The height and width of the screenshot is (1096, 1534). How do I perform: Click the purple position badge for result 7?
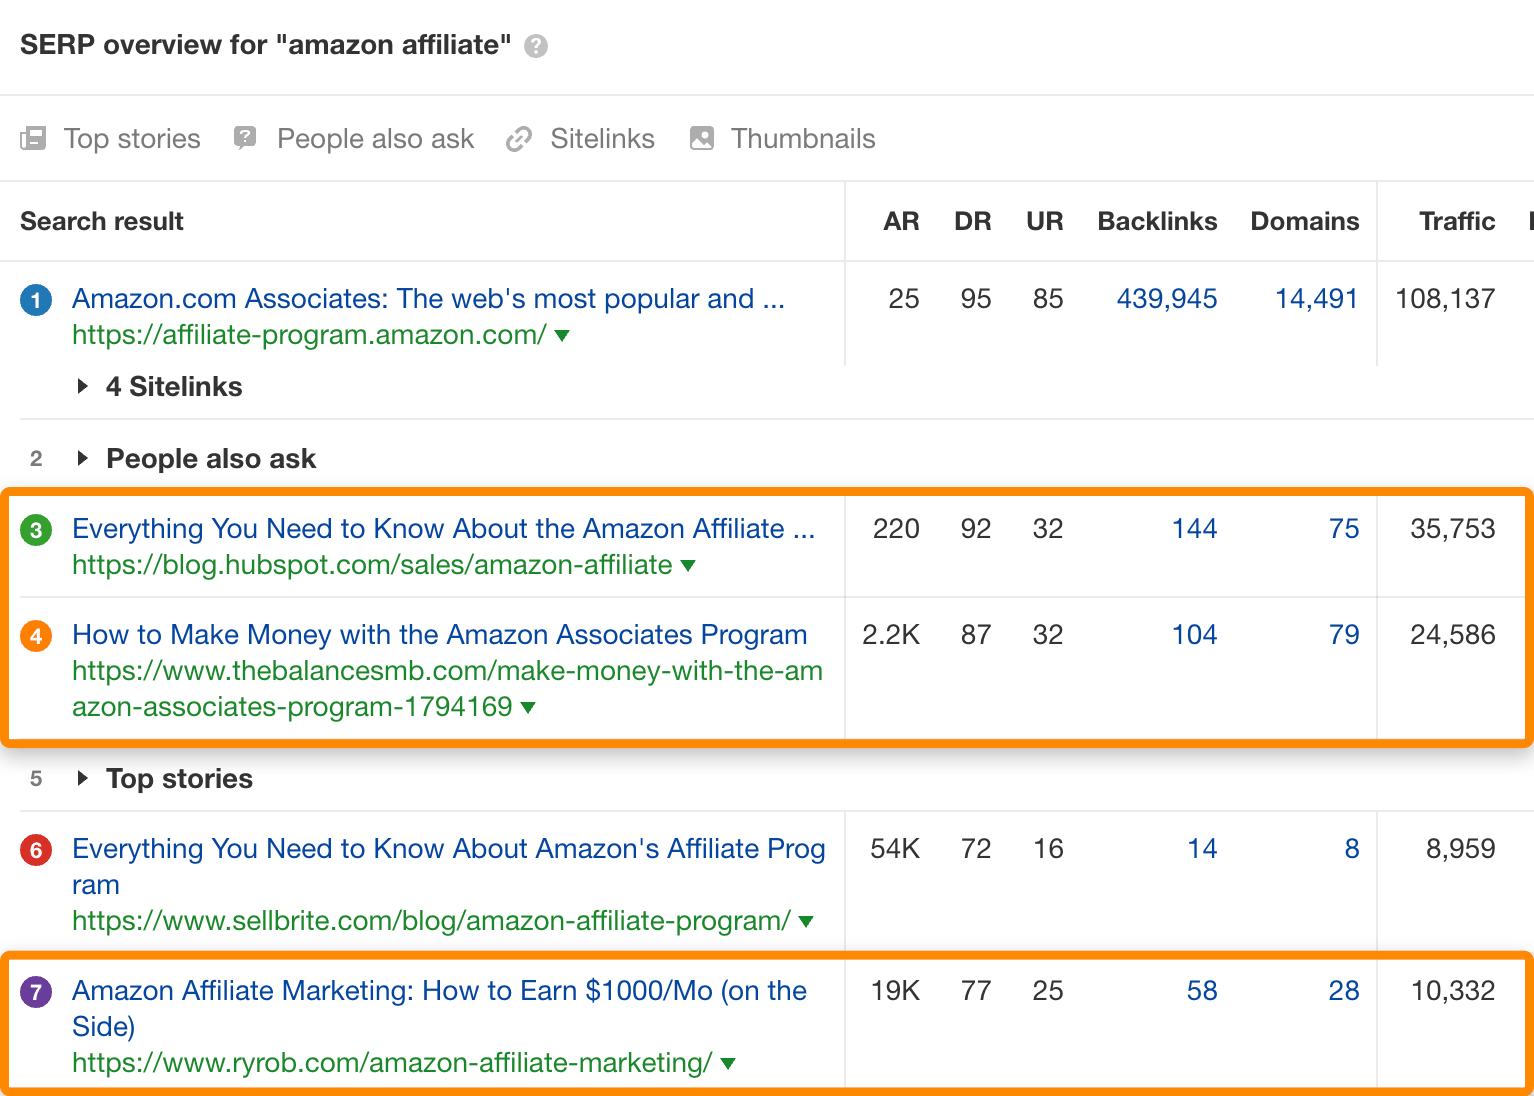click(x=36, y=991)
